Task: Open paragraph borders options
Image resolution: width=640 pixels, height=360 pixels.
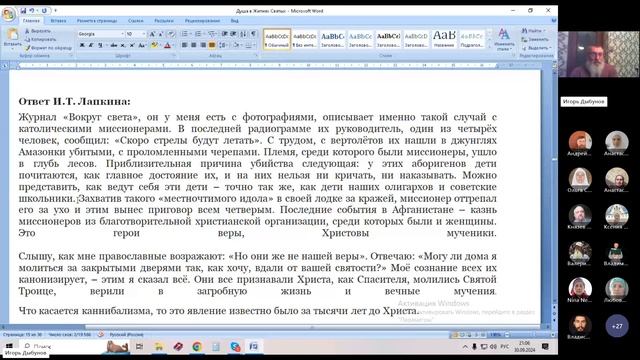Action: pyautogui.click(x=249, y=45)
